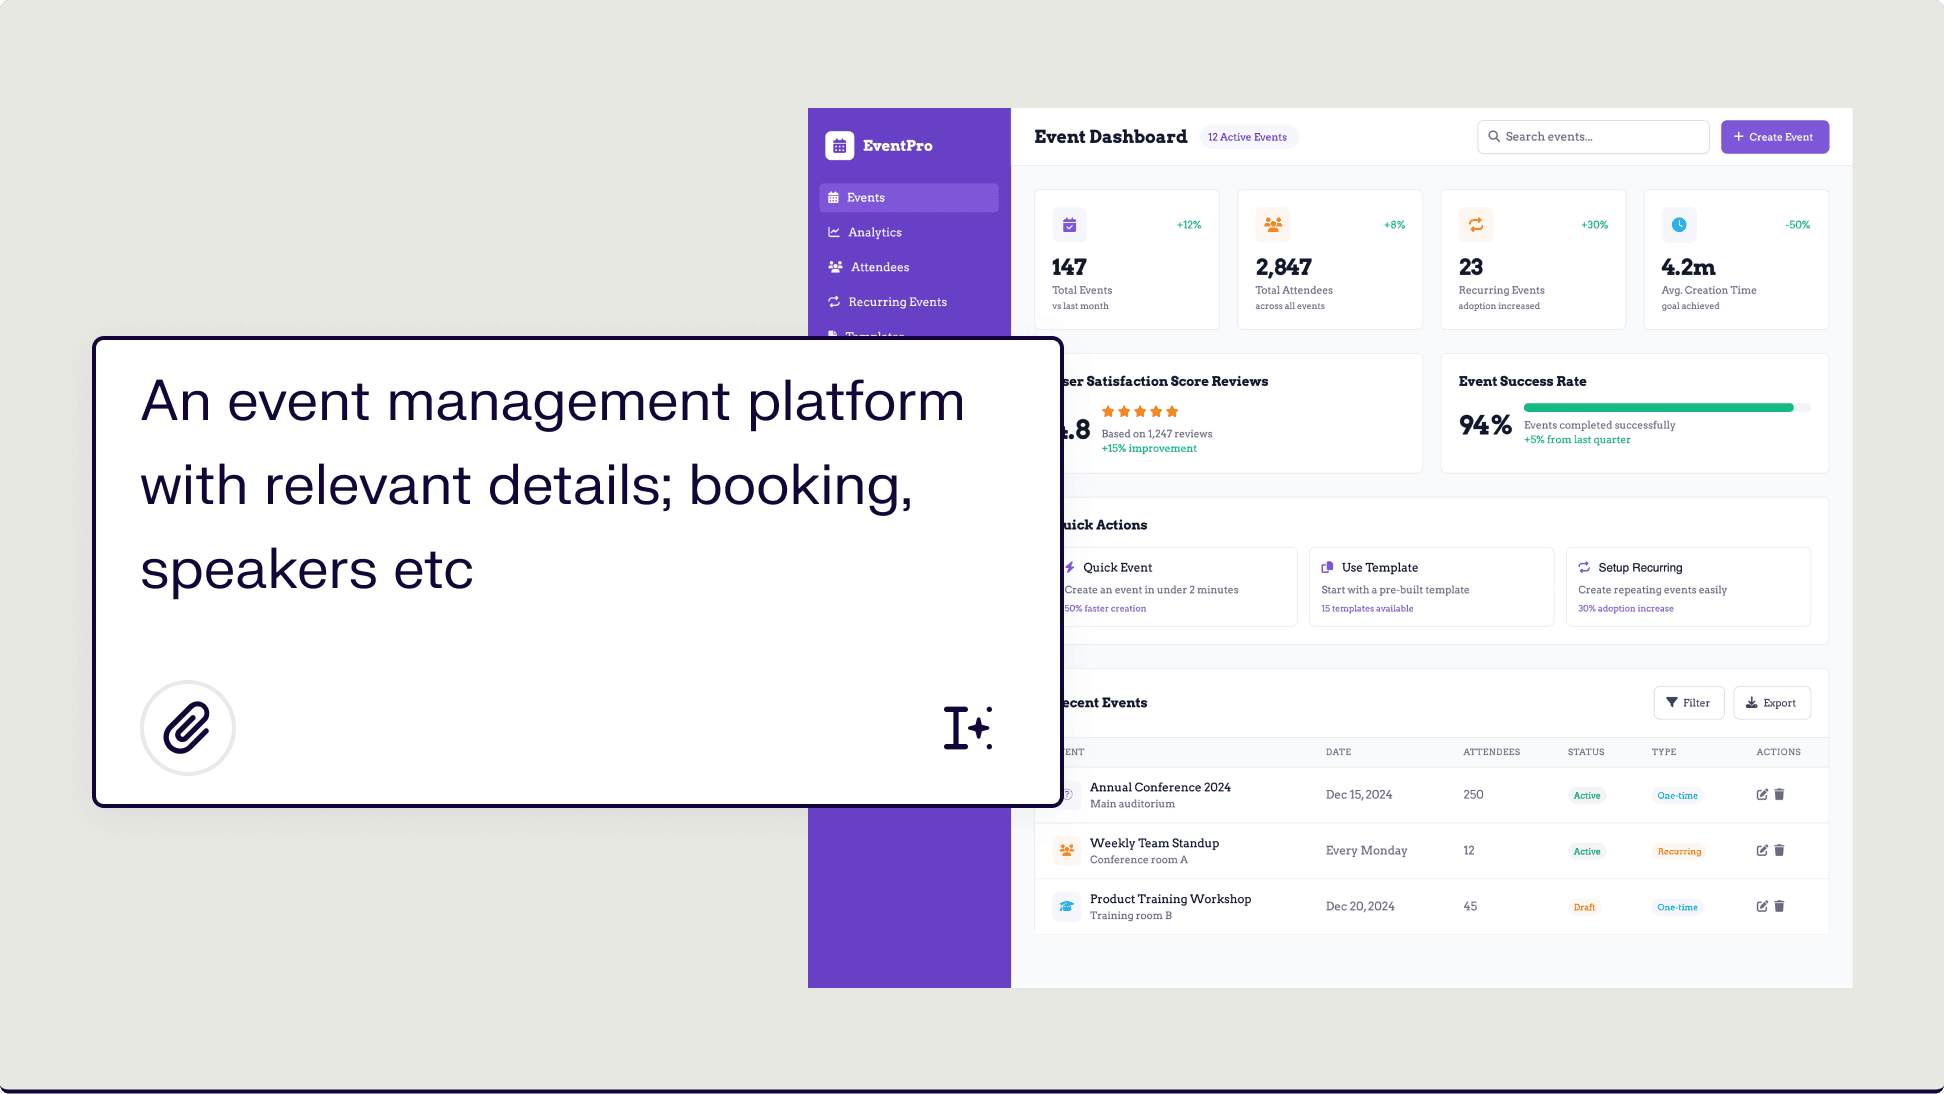This screenshot has height=1094, width=1944.
Task: Click the text insertion icon on the overlay card
Action: [x=967, y=728]
